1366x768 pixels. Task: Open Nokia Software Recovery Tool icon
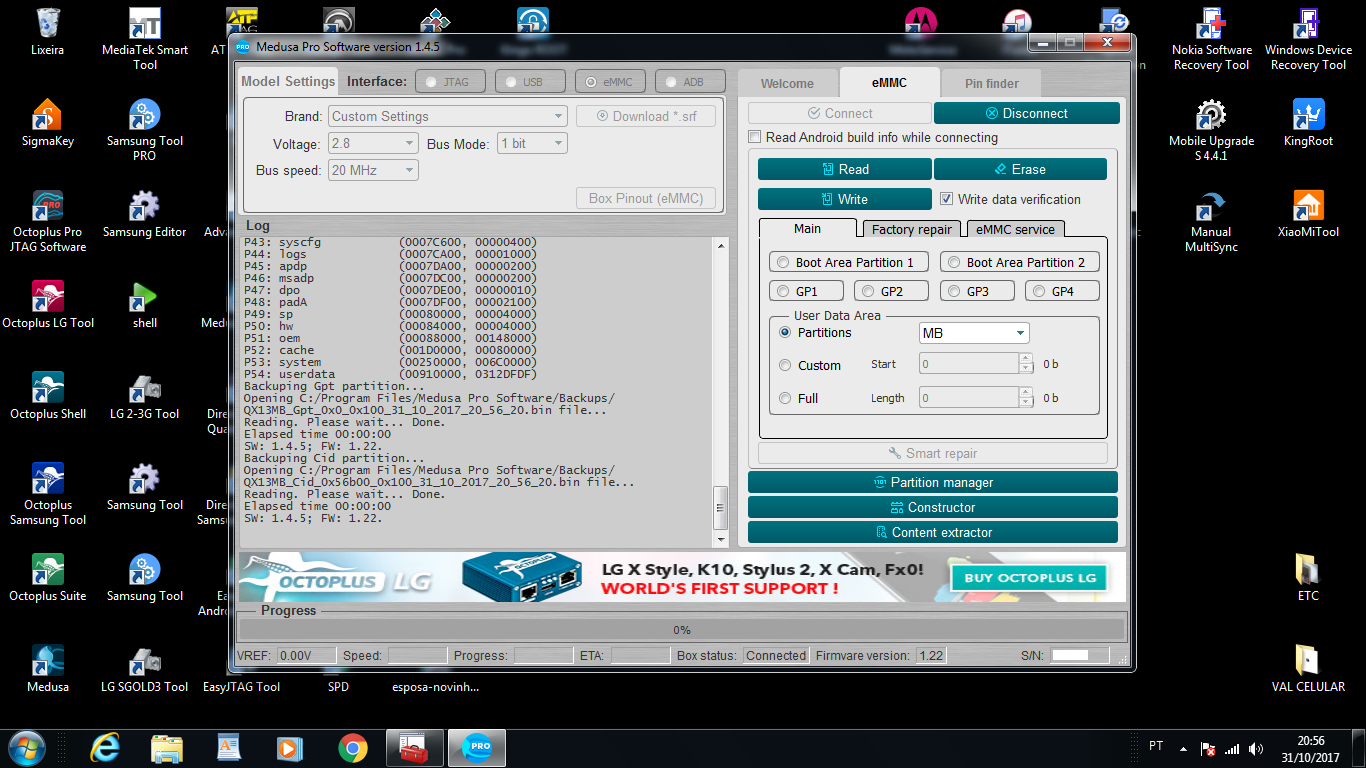click(1211, 38)
